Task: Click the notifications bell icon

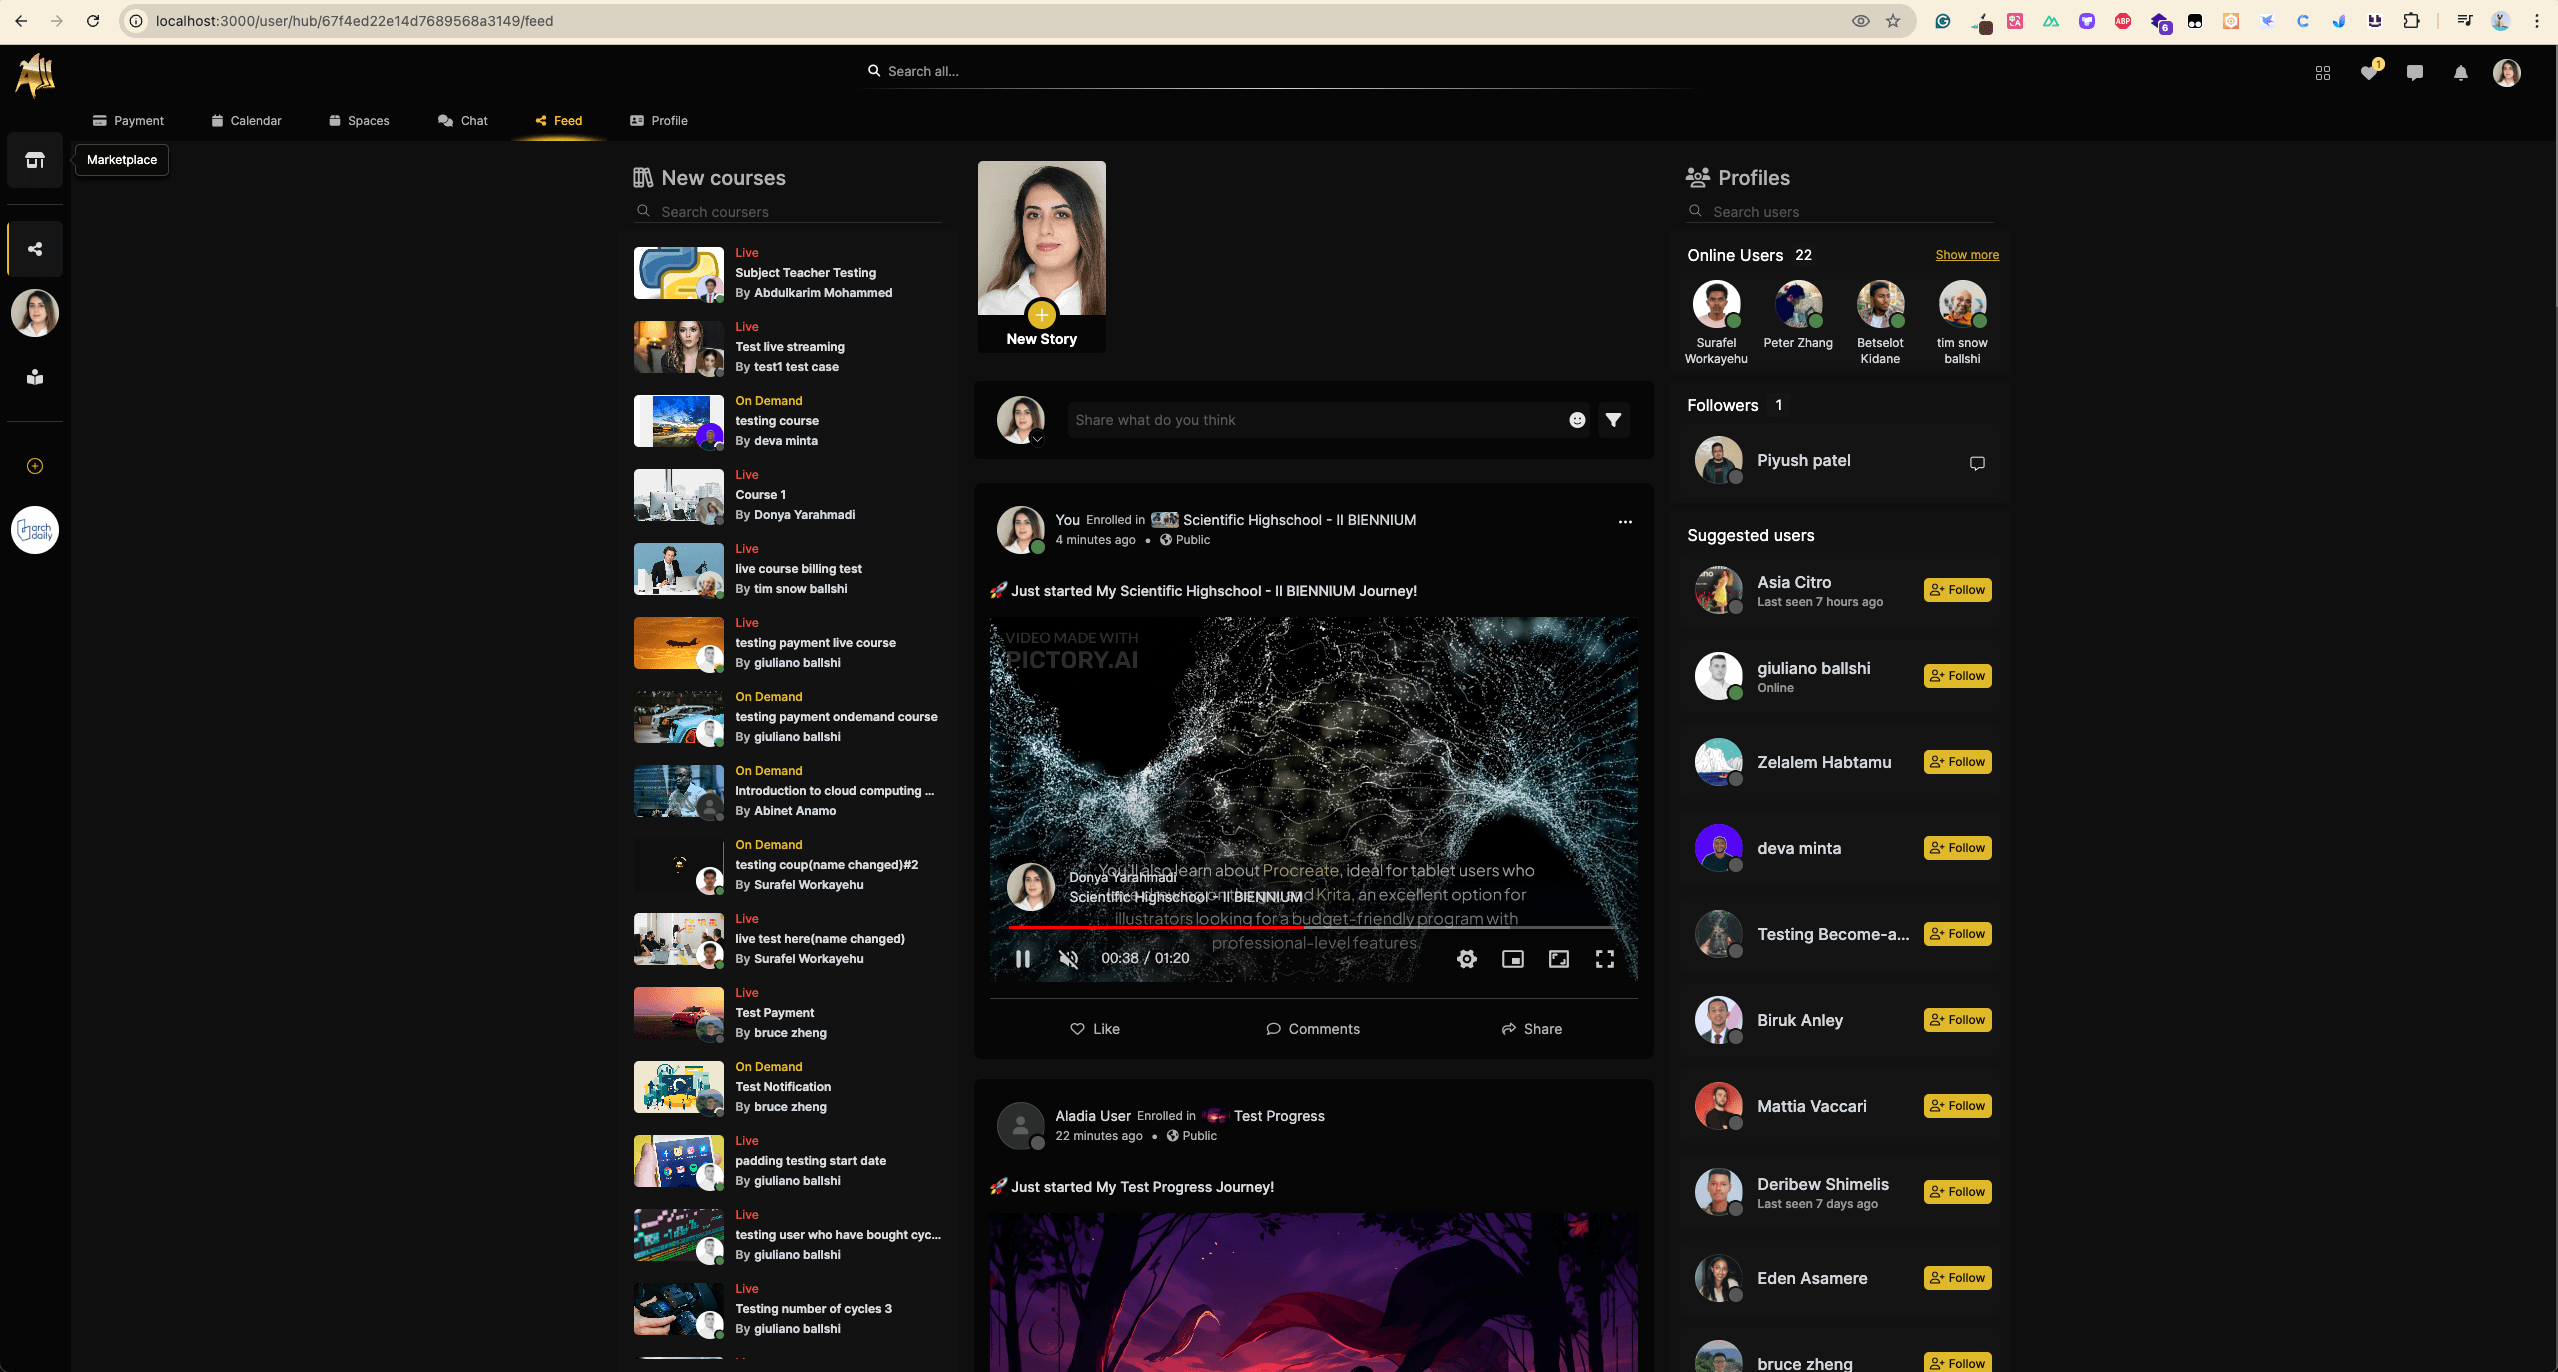Action: click(x=2460, y=73)
